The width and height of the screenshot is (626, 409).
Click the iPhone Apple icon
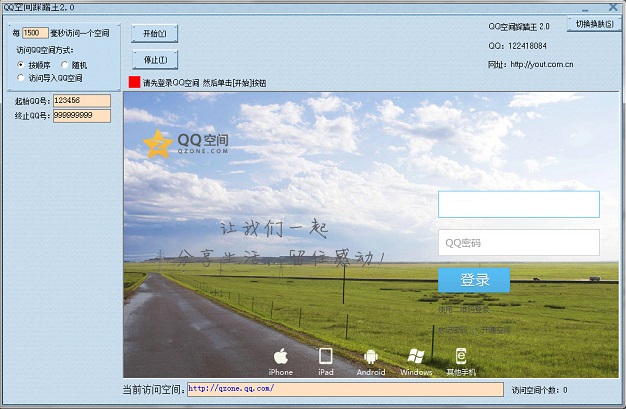tap(281, 356)
